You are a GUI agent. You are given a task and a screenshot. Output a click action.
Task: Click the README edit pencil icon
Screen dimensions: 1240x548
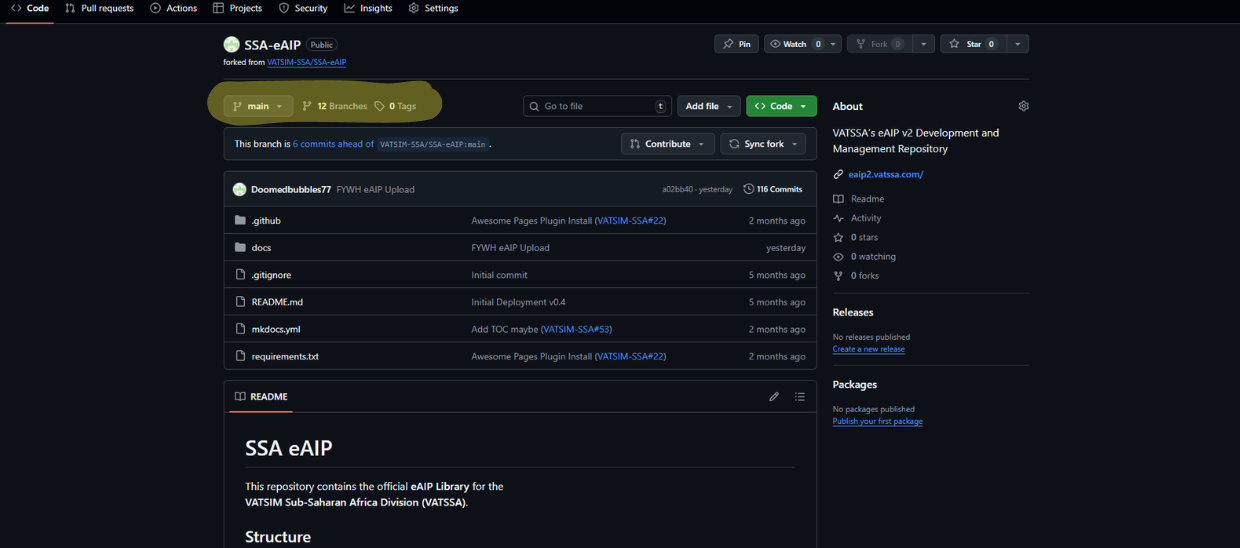click(774, 397)
